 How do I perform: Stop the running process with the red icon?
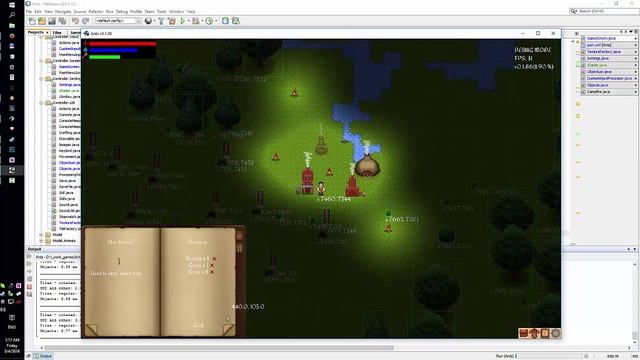(29, 287)
